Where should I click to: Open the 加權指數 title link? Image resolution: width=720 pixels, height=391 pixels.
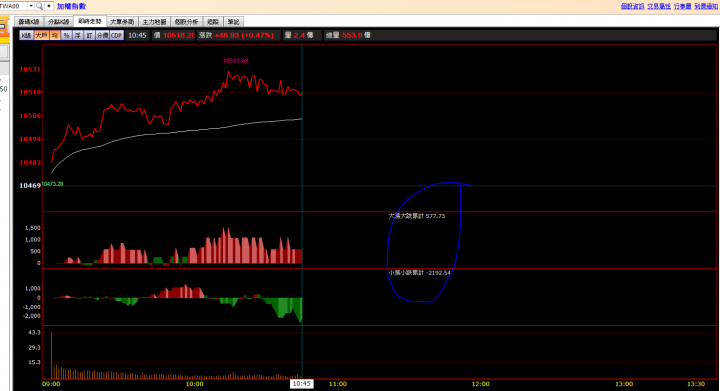pos(71,6)
